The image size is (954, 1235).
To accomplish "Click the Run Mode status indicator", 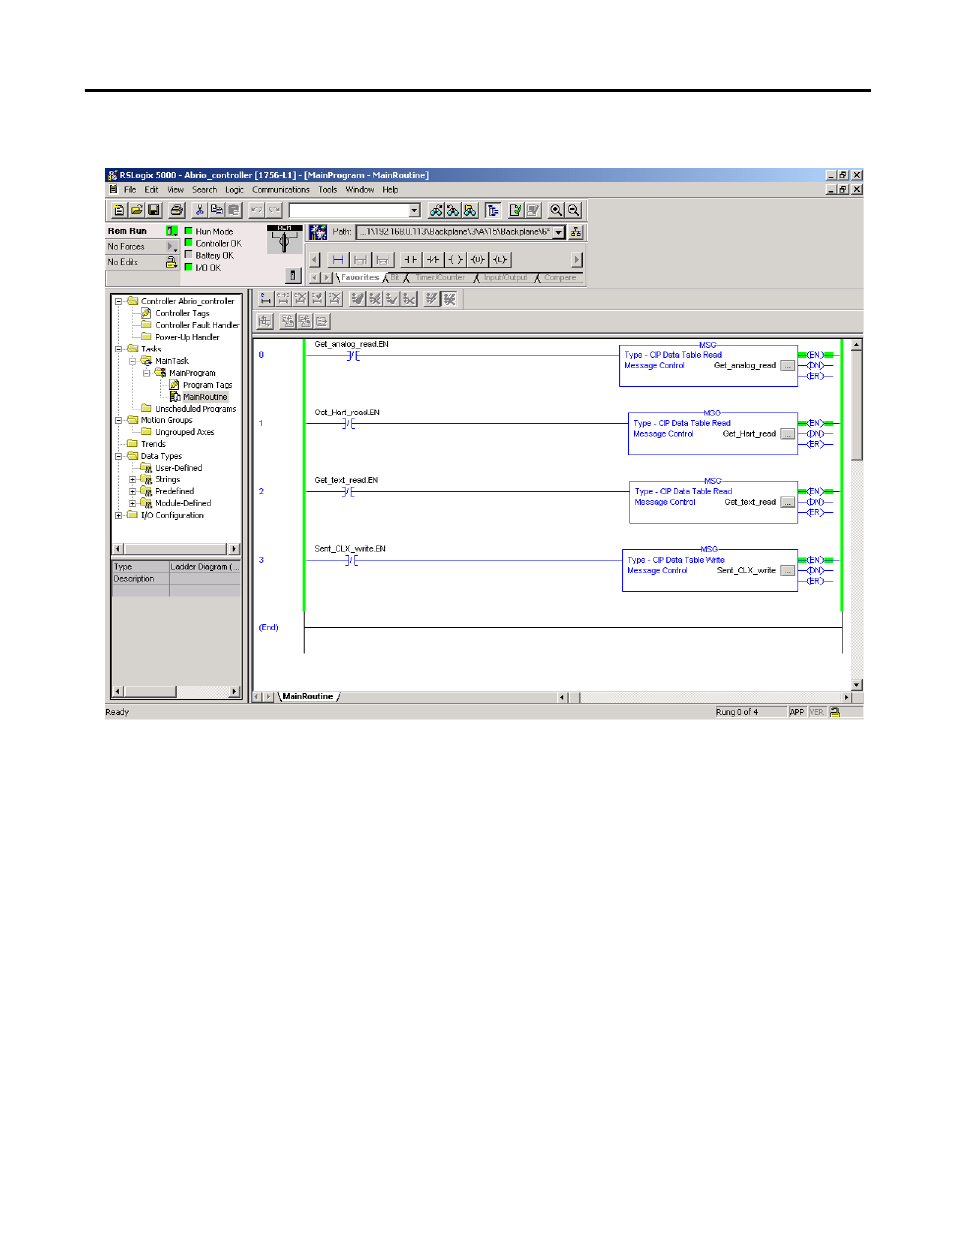I will [188, 231].
